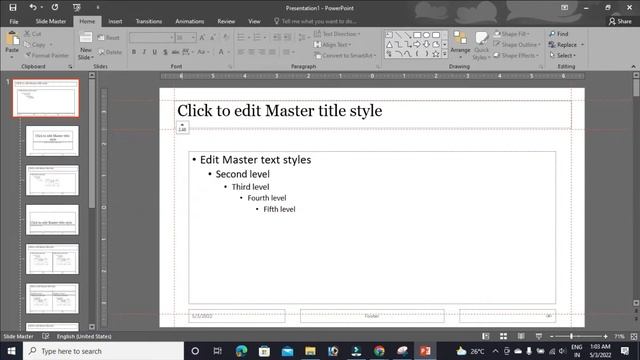
Task: Select the Rectangle shape in gallery
Action: tap(417, 35)
